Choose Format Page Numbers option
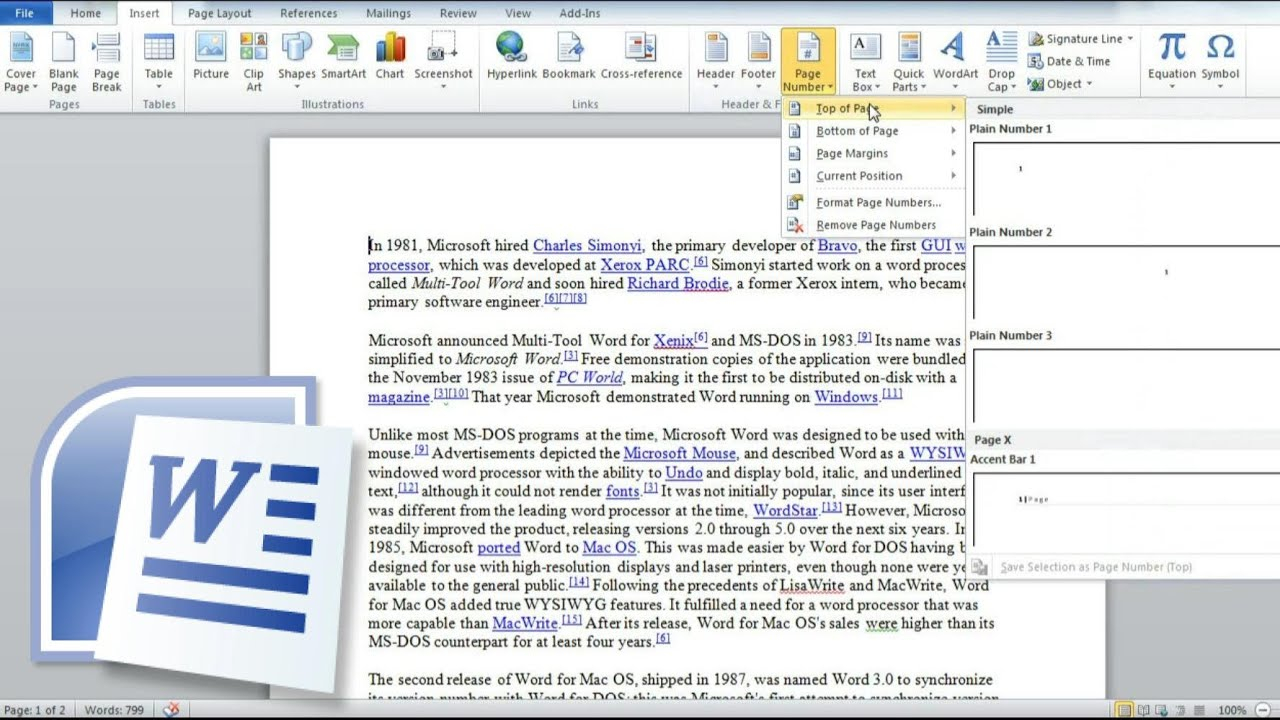Viewport: 1280px width, 720px height. (872, 202)
